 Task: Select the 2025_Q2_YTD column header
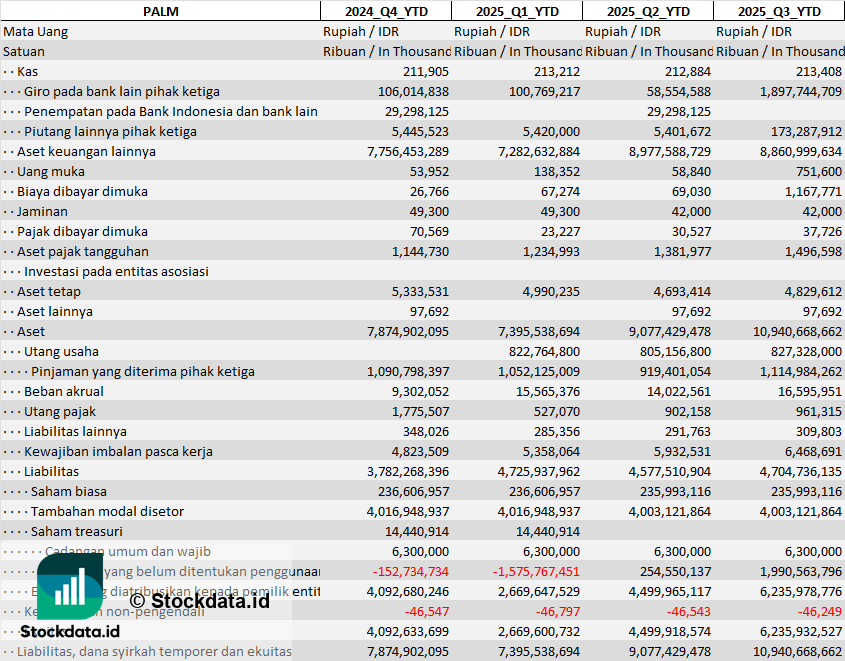(647, 11)
